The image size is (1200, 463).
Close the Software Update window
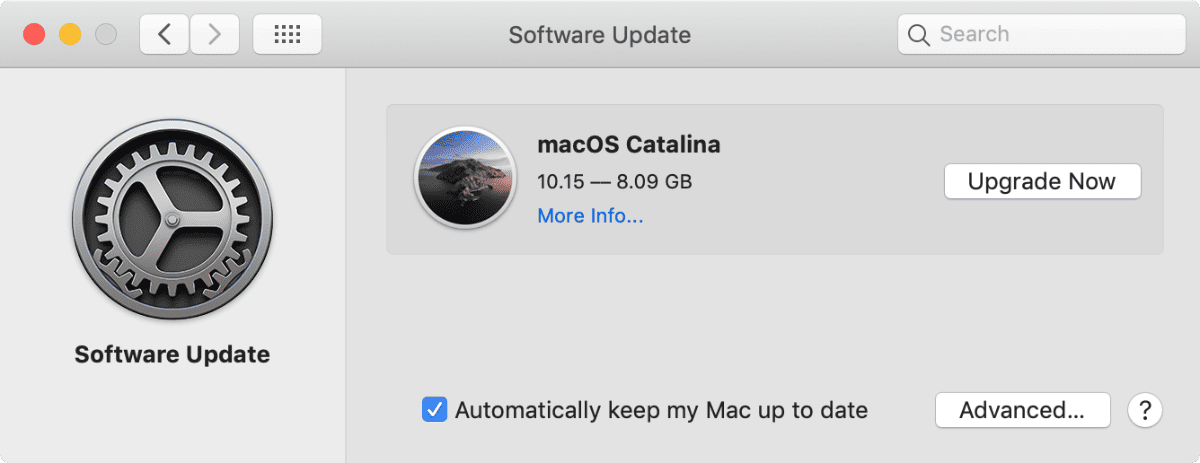(35, 35)
